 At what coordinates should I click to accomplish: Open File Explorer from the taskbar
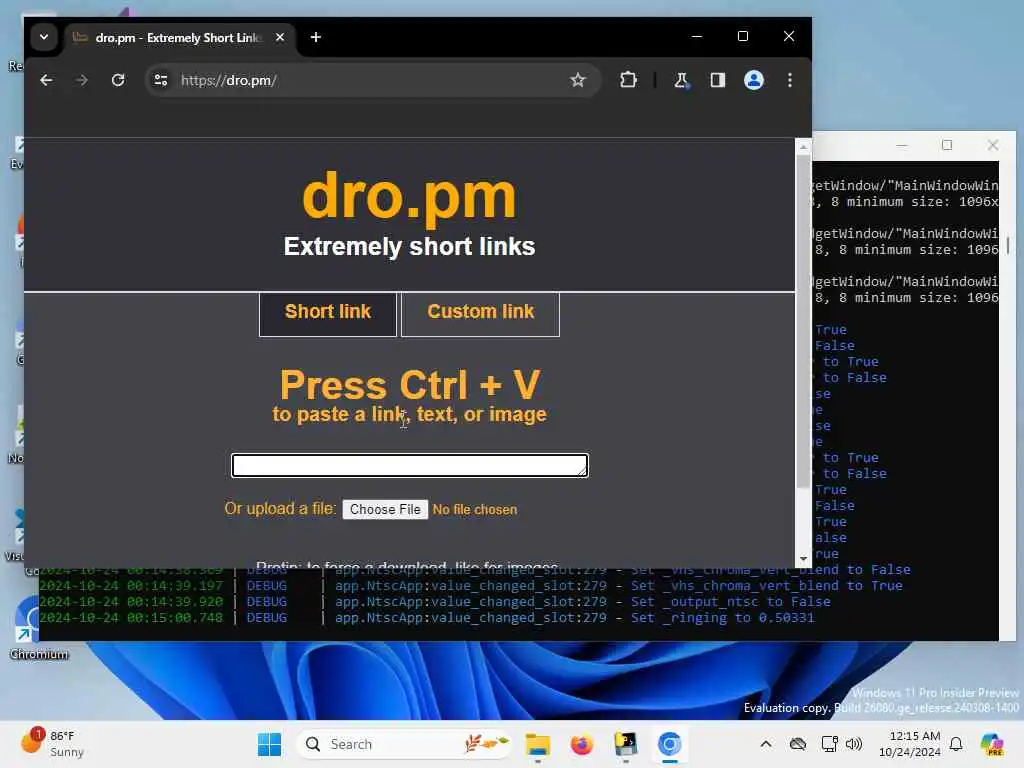click(537, 744)
